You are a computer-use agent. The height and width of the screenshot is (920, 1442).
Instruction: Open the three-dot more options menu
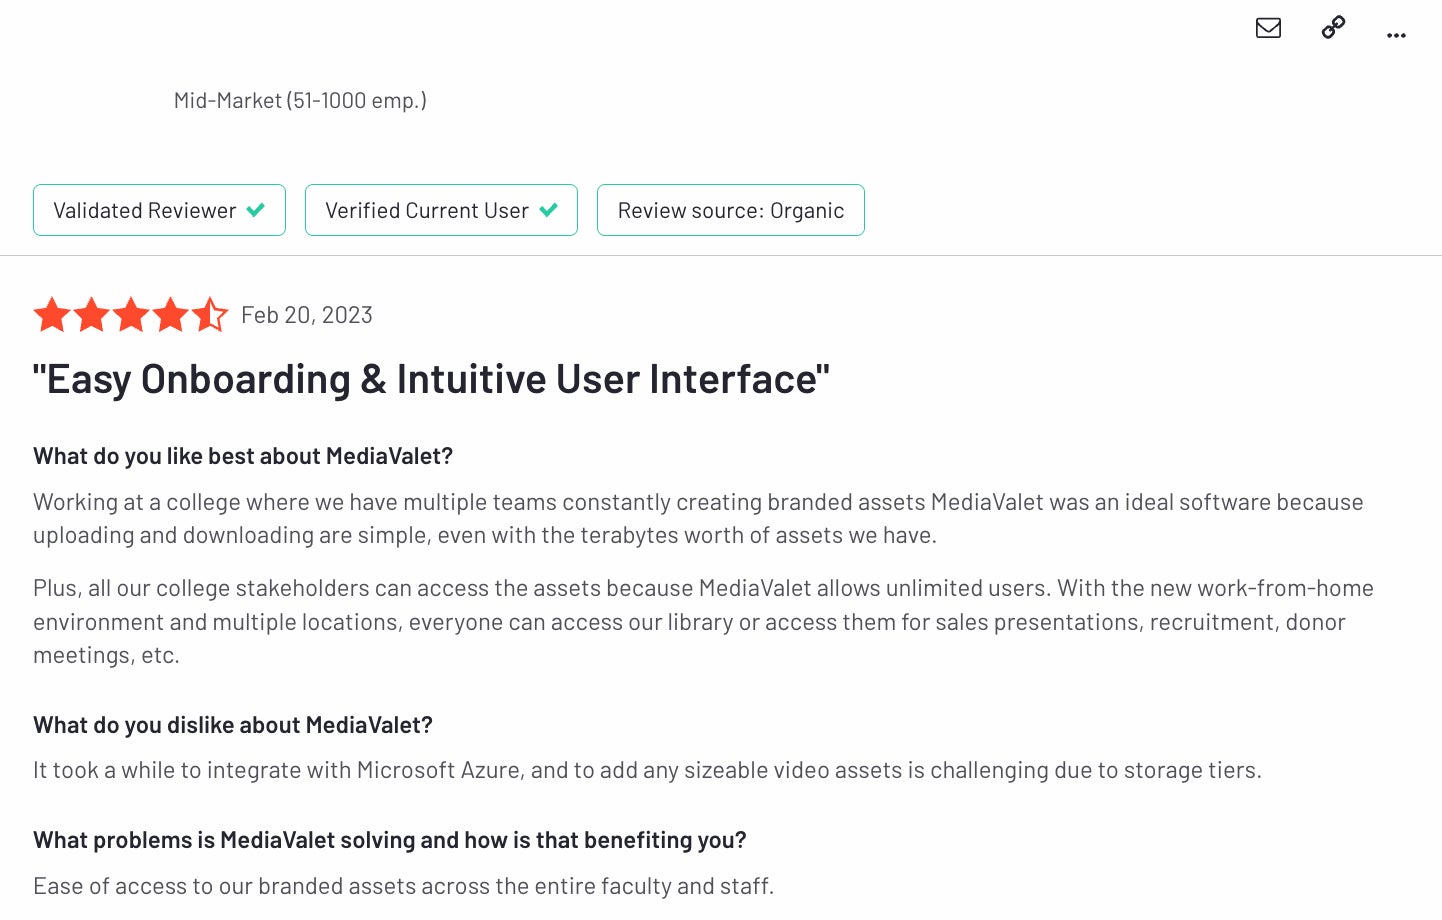(1396, 35)
